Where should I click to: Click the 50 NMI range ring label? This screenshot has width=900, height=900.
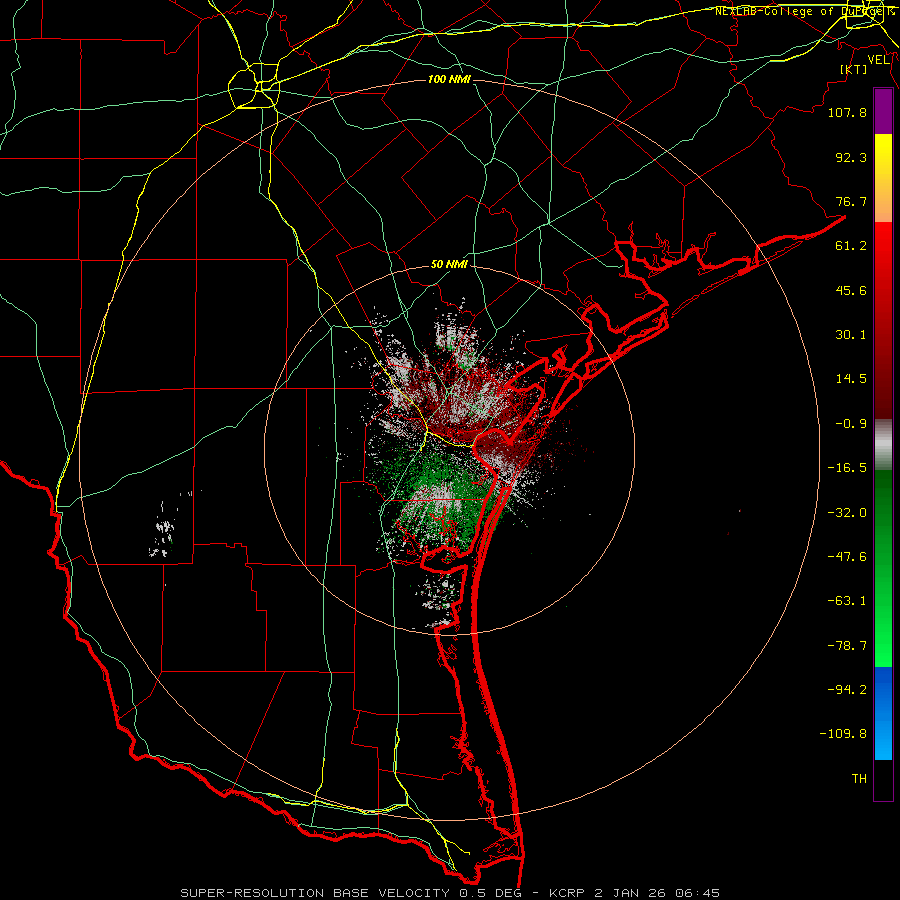(449, 265)
